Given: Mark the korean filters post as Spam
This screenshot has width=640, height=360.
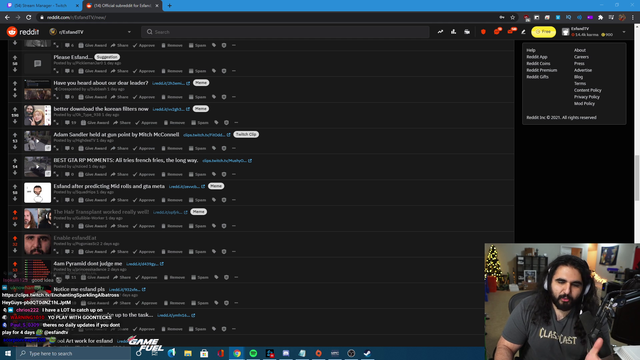Looking at the screenshot, I should (200, 122).
